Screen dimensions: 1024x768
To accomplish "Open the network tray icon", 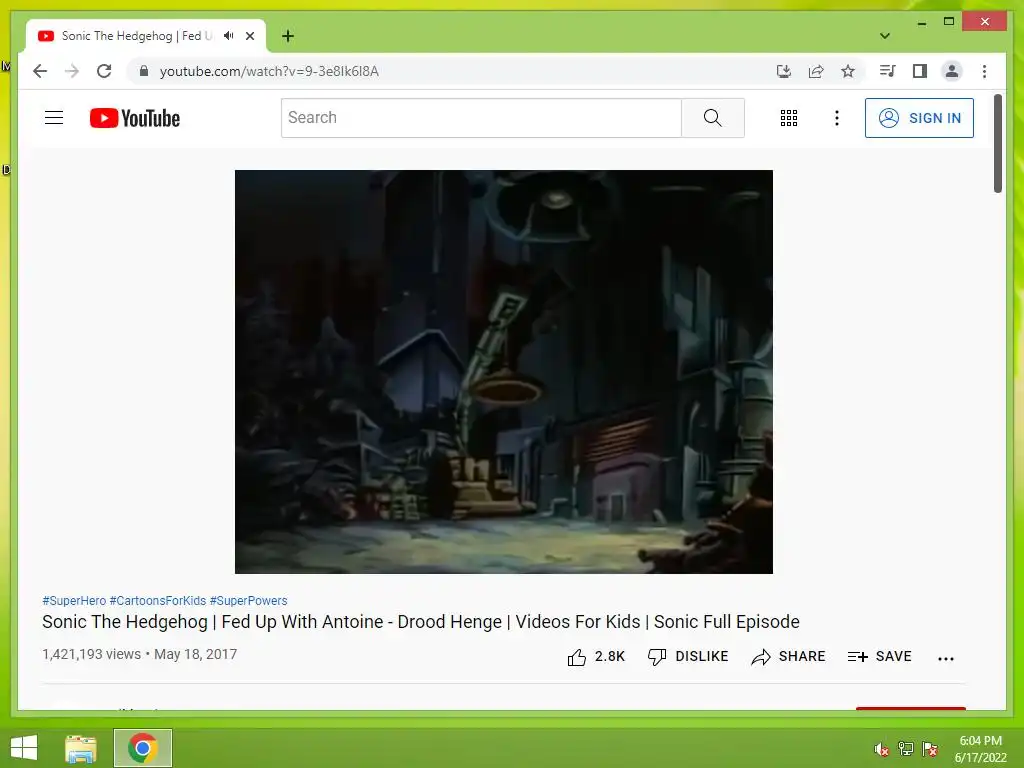I will (x=906, y=748).
